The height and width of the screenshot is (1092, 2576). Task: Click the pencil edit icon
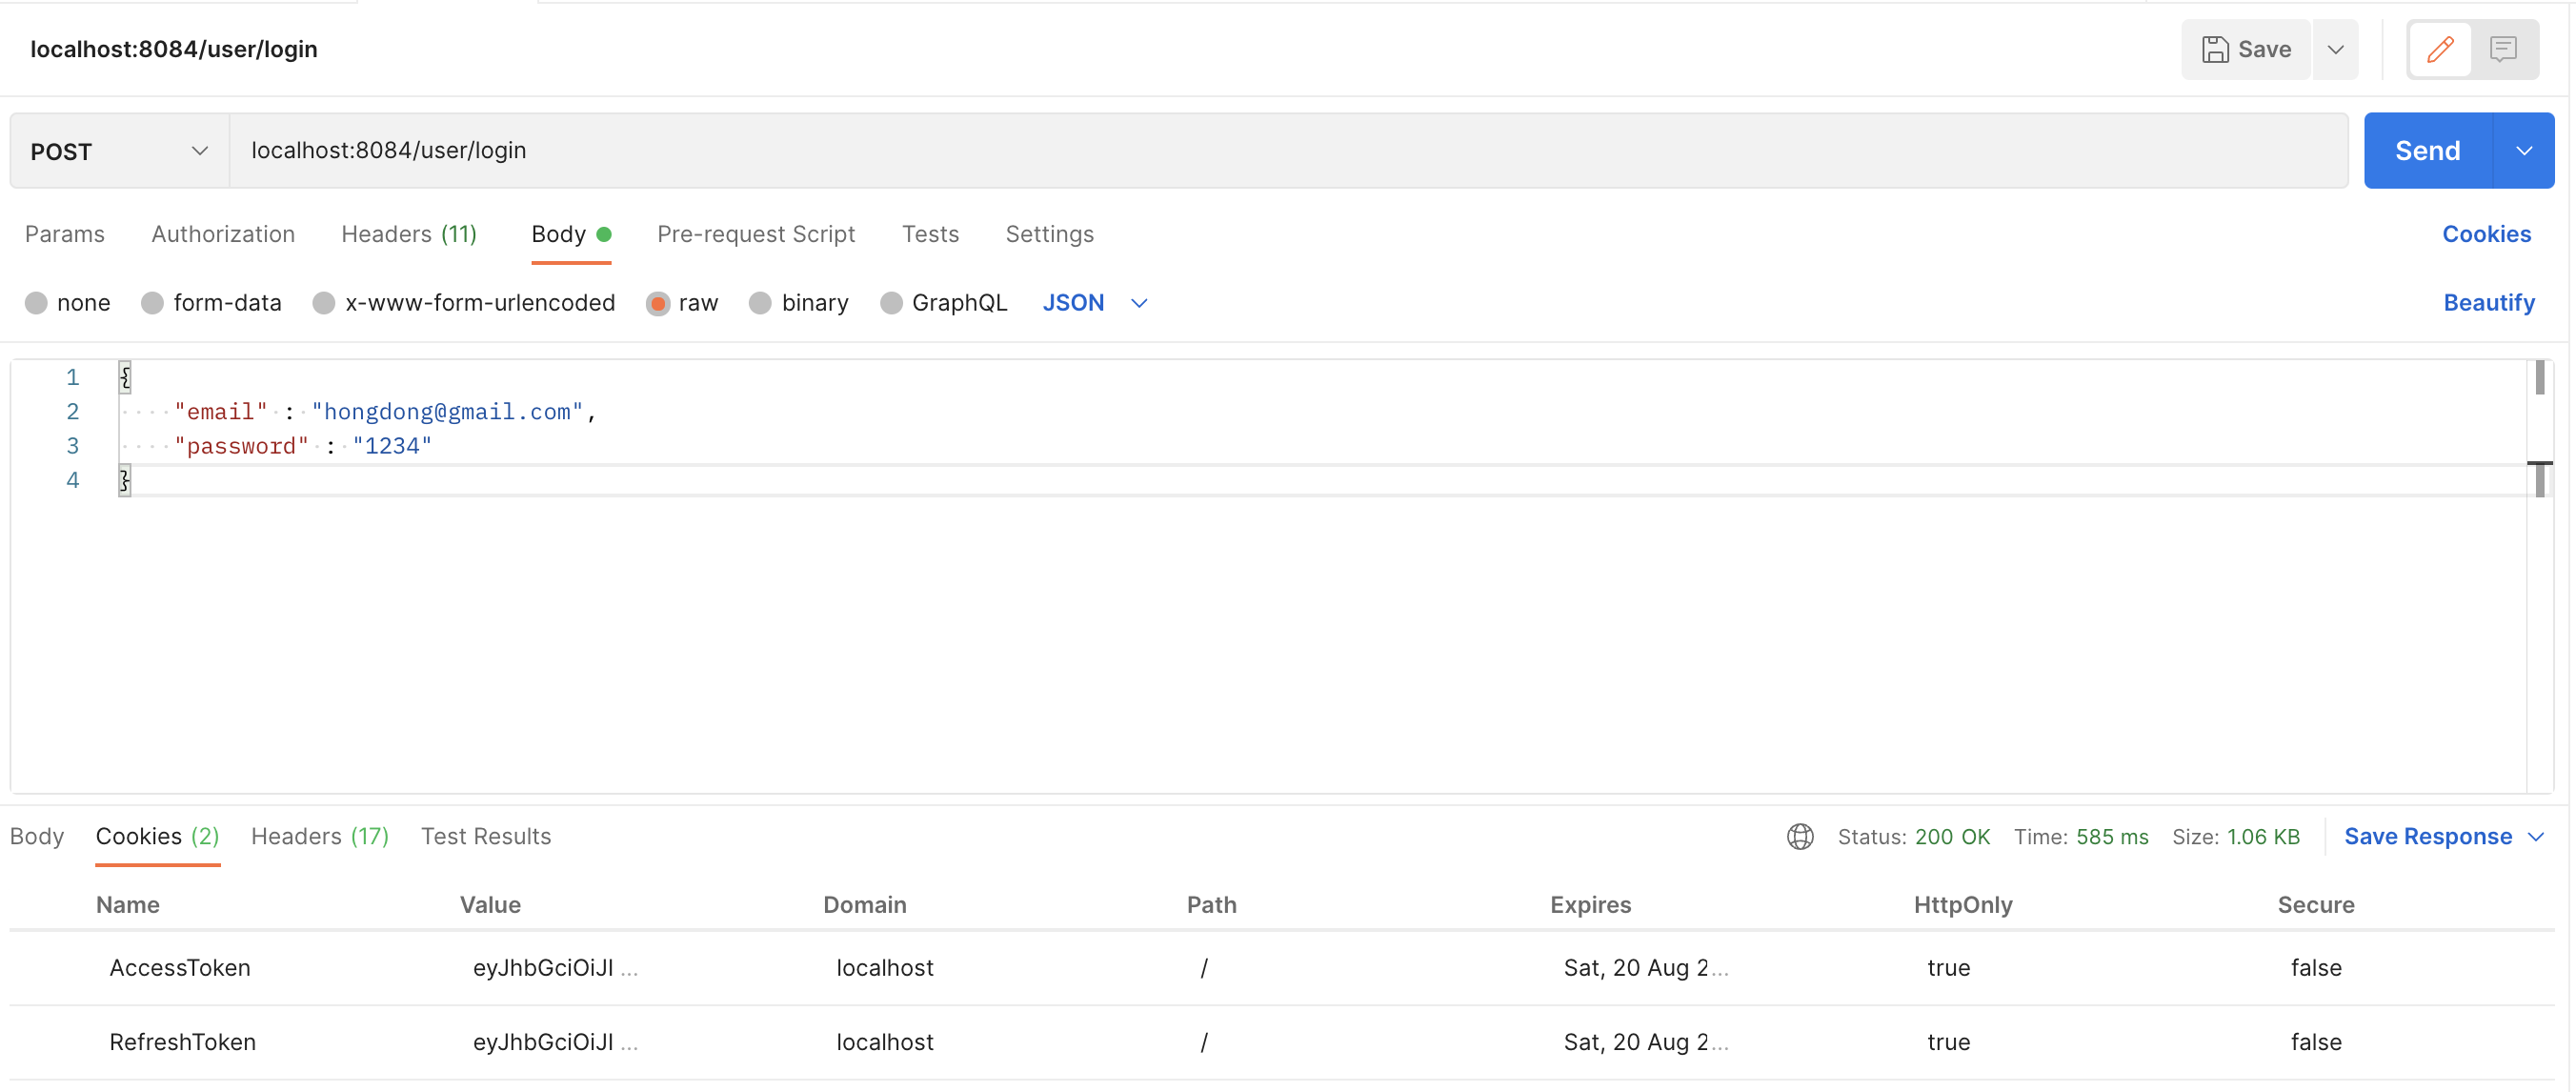pyautogui.click(x=2439, y=49)
